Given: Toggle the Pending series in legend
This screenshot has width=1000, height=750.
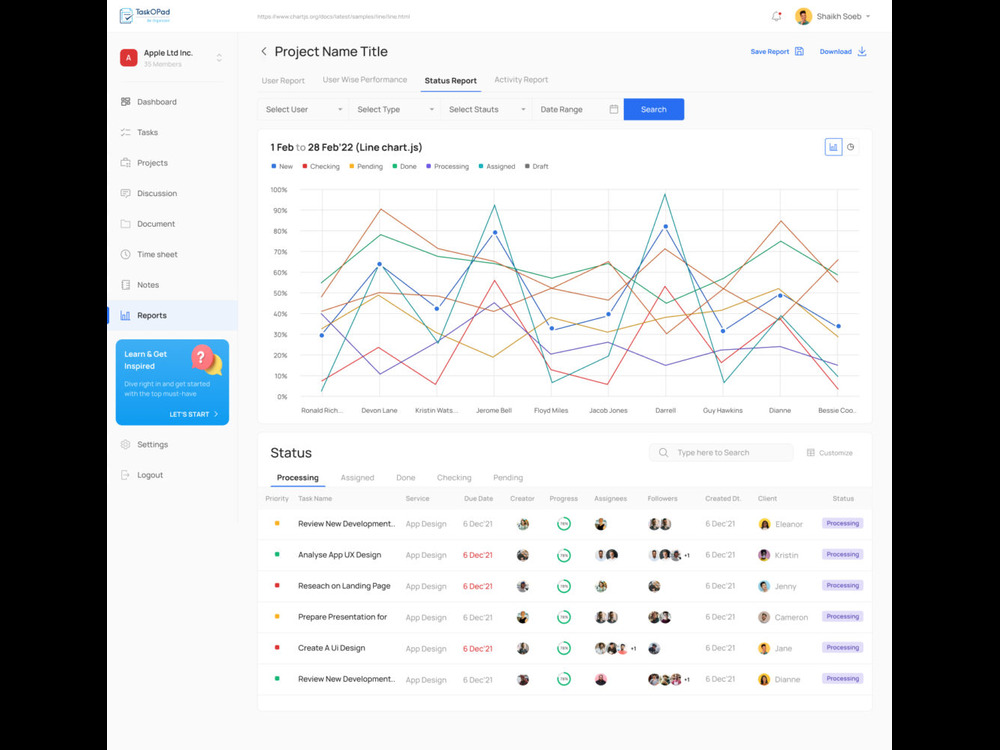Looking at the screenshot, I should [366, 166].
